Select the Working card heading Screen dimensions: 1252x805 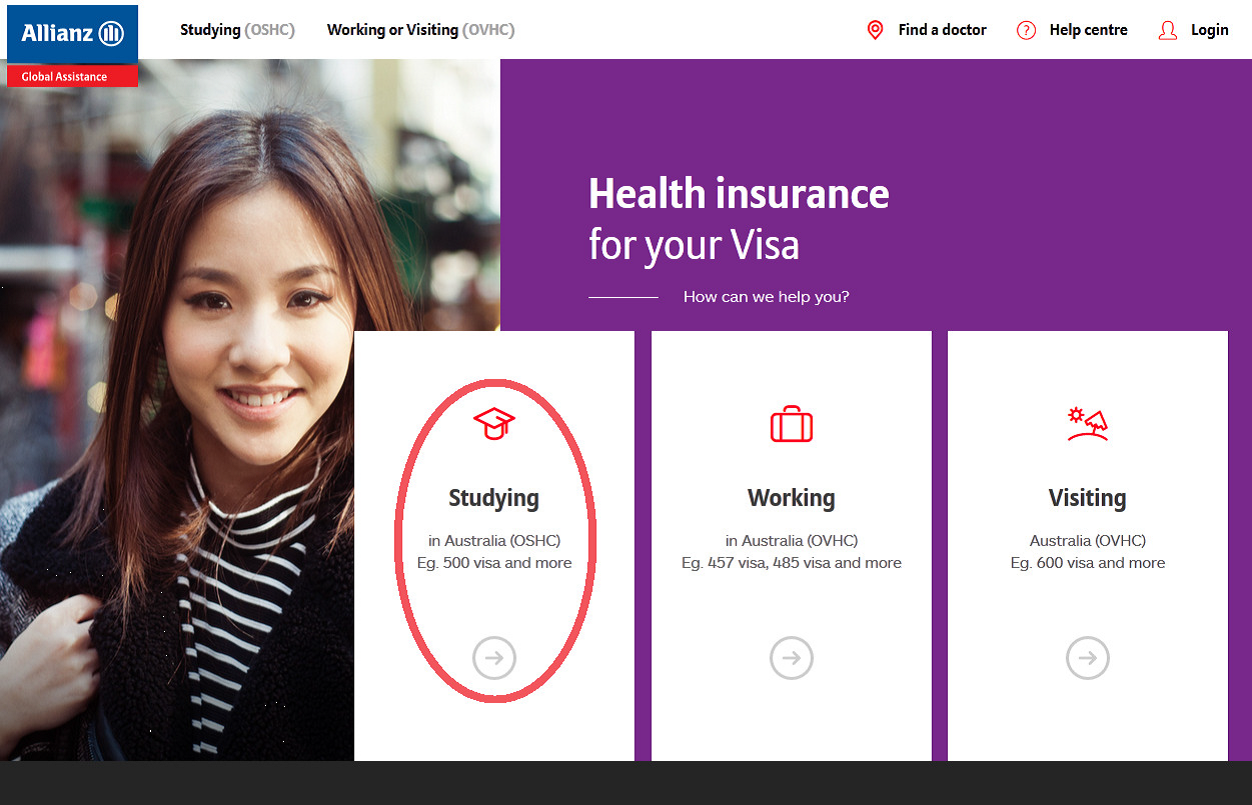[x=791, y=498]
